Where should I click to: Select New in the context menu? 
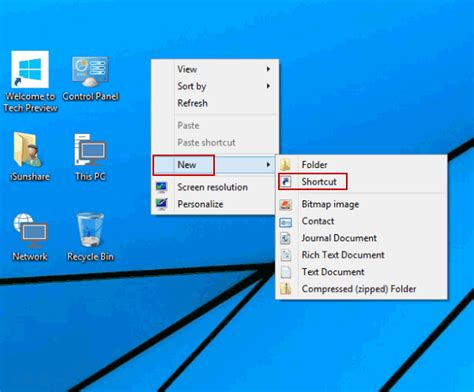(x=214, y=165)
